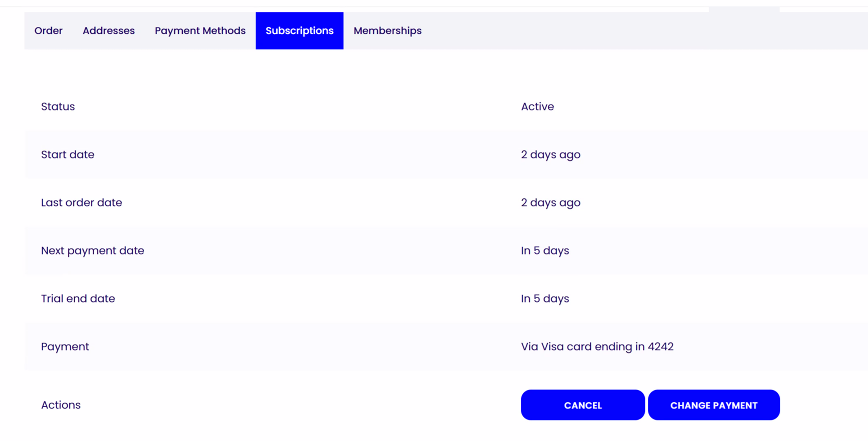The height and width of the screenshot is (441, 868).
Task: Click the Trial end date value
Action: point(545,299)
